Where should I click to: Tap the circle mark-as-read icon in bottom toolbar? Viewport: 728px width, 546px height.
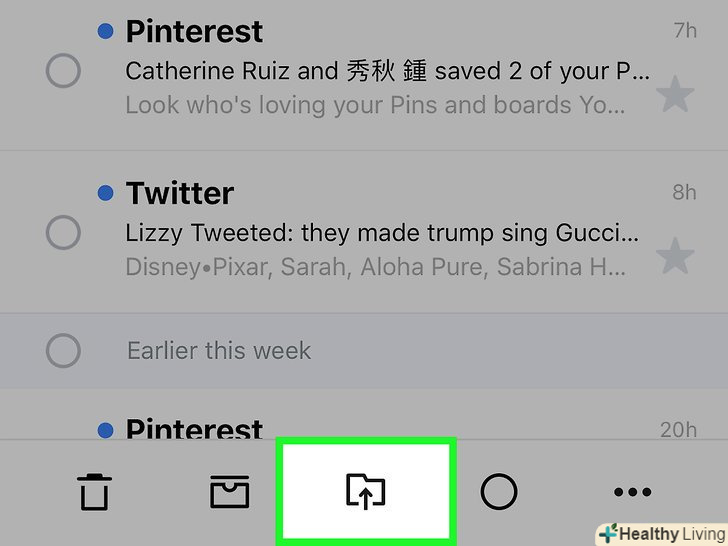tap(498, 491)
